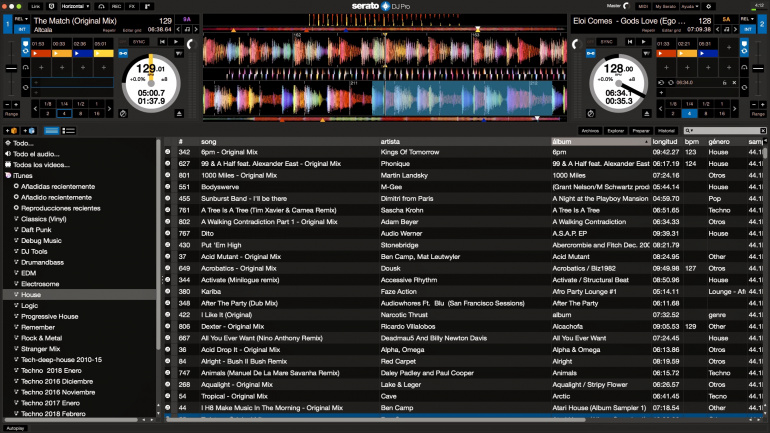The width and height of the screenshot is (770, 433).
Task: Click the Range button on deck 1
Action: click(x=11, y=114)
